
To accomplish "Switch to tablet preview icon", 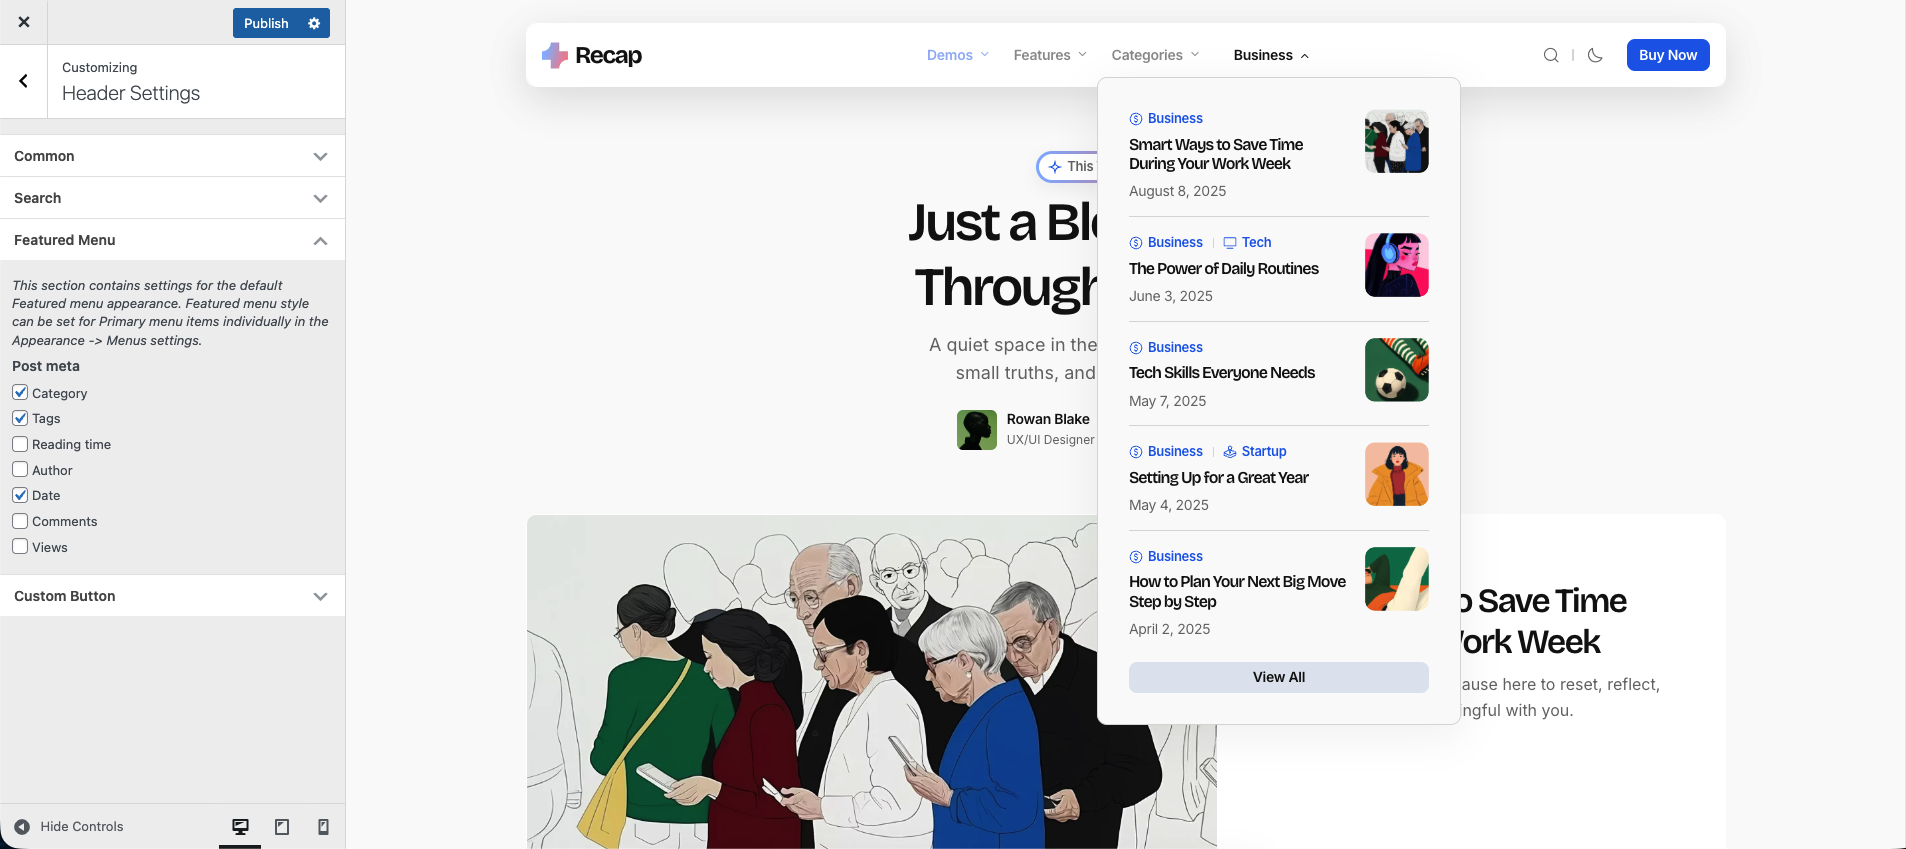I will (x=282, y=827).
